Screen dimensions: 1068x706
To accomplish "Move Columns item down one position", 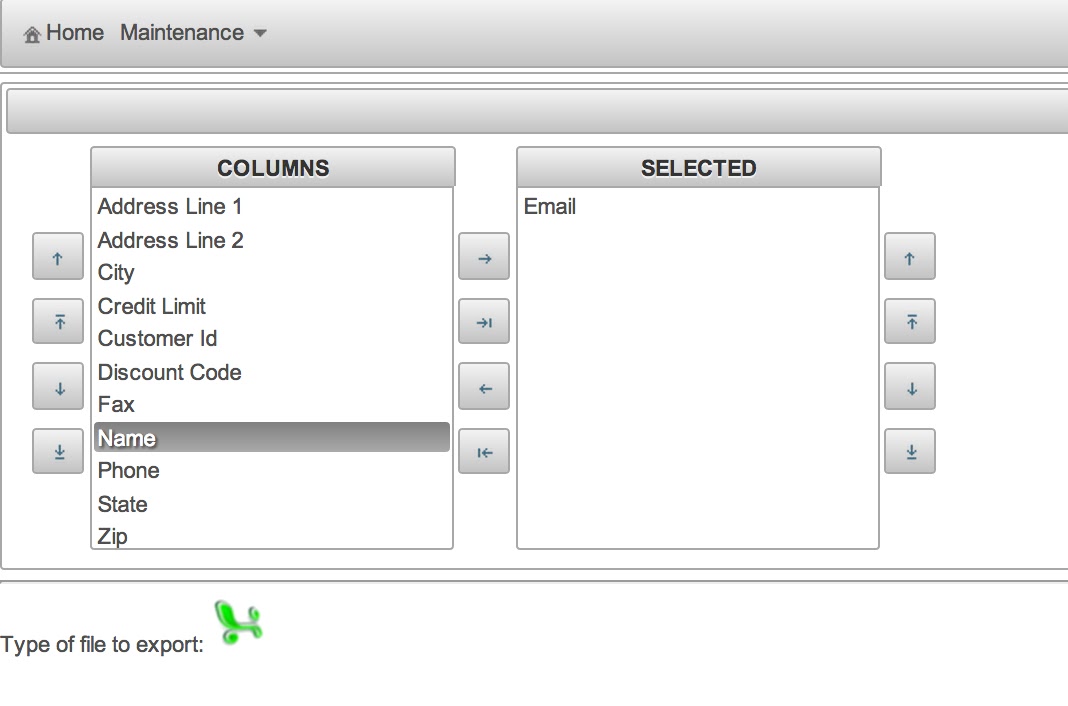I will [58, 388].
